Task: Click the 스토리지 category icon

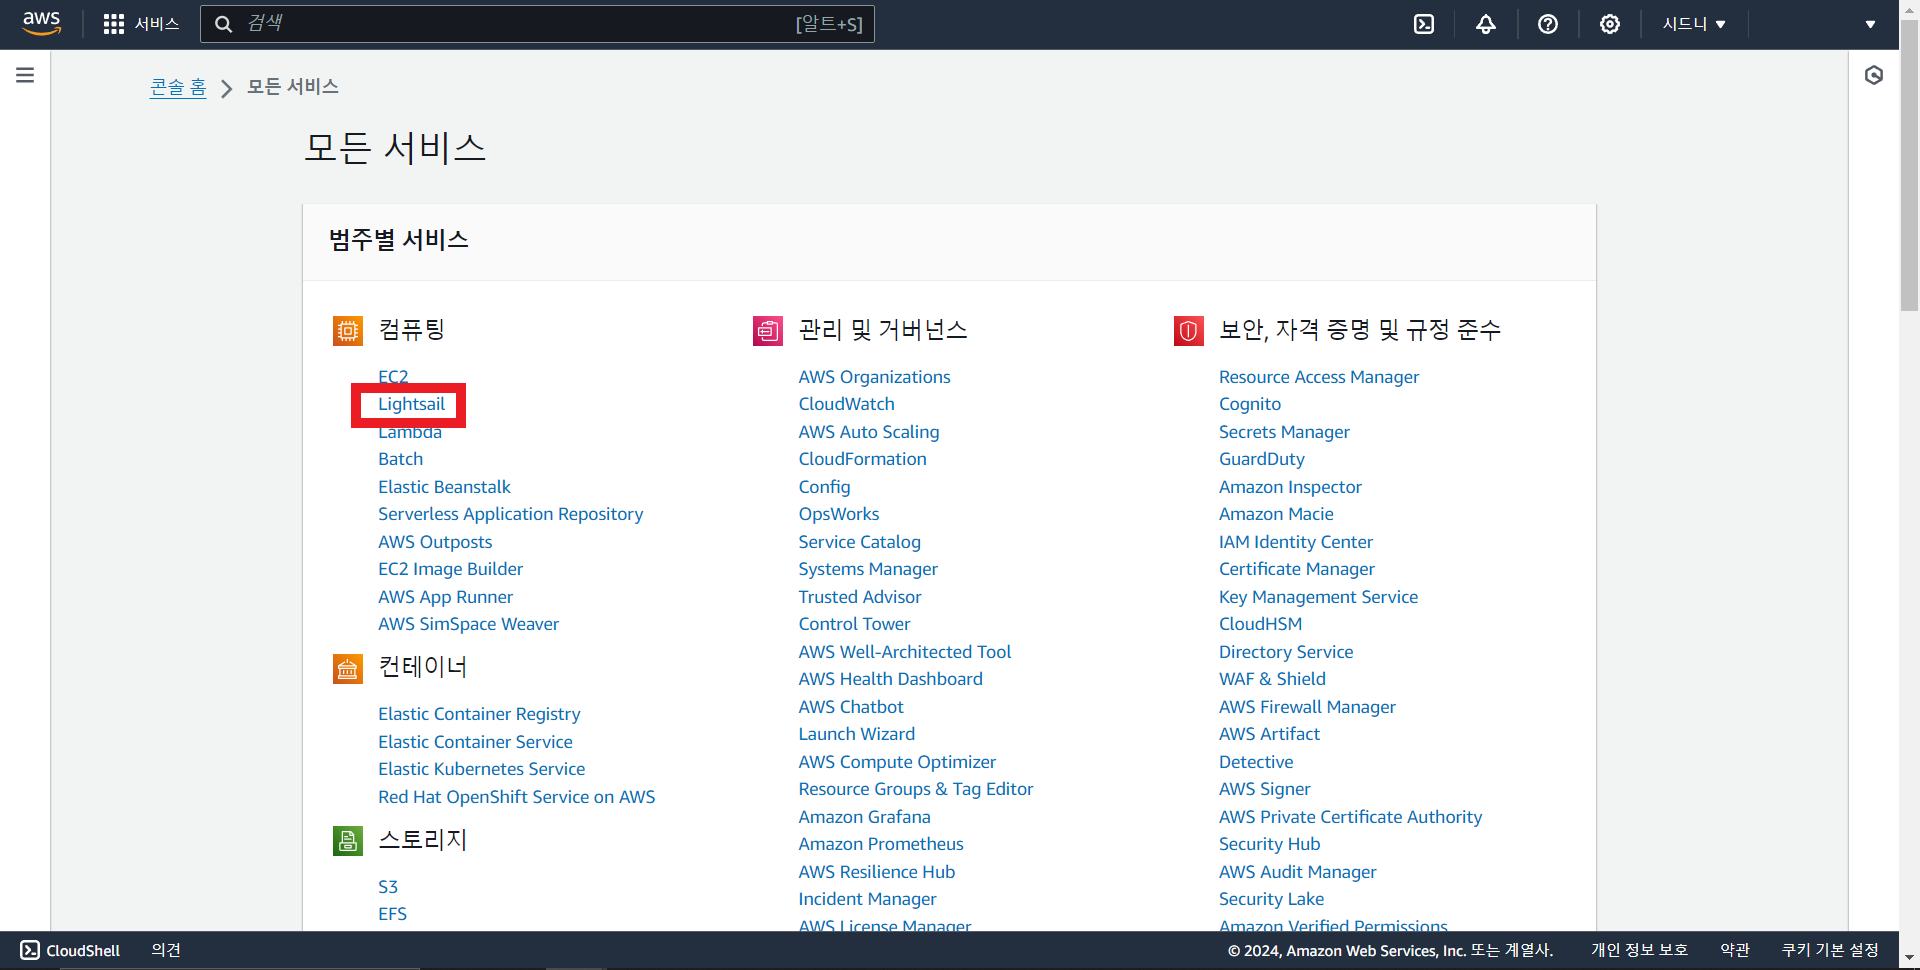Action: click(348, 841)
